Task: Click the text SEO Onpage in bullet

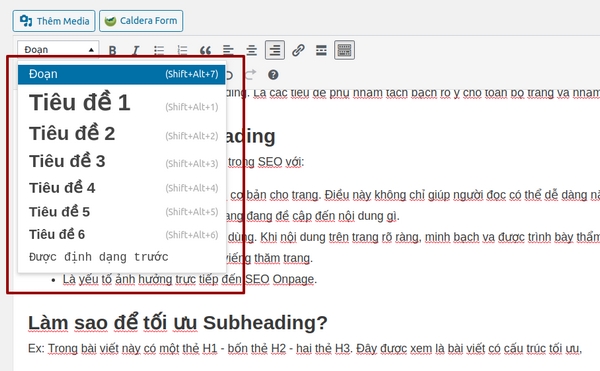Action: click(280, 279)
